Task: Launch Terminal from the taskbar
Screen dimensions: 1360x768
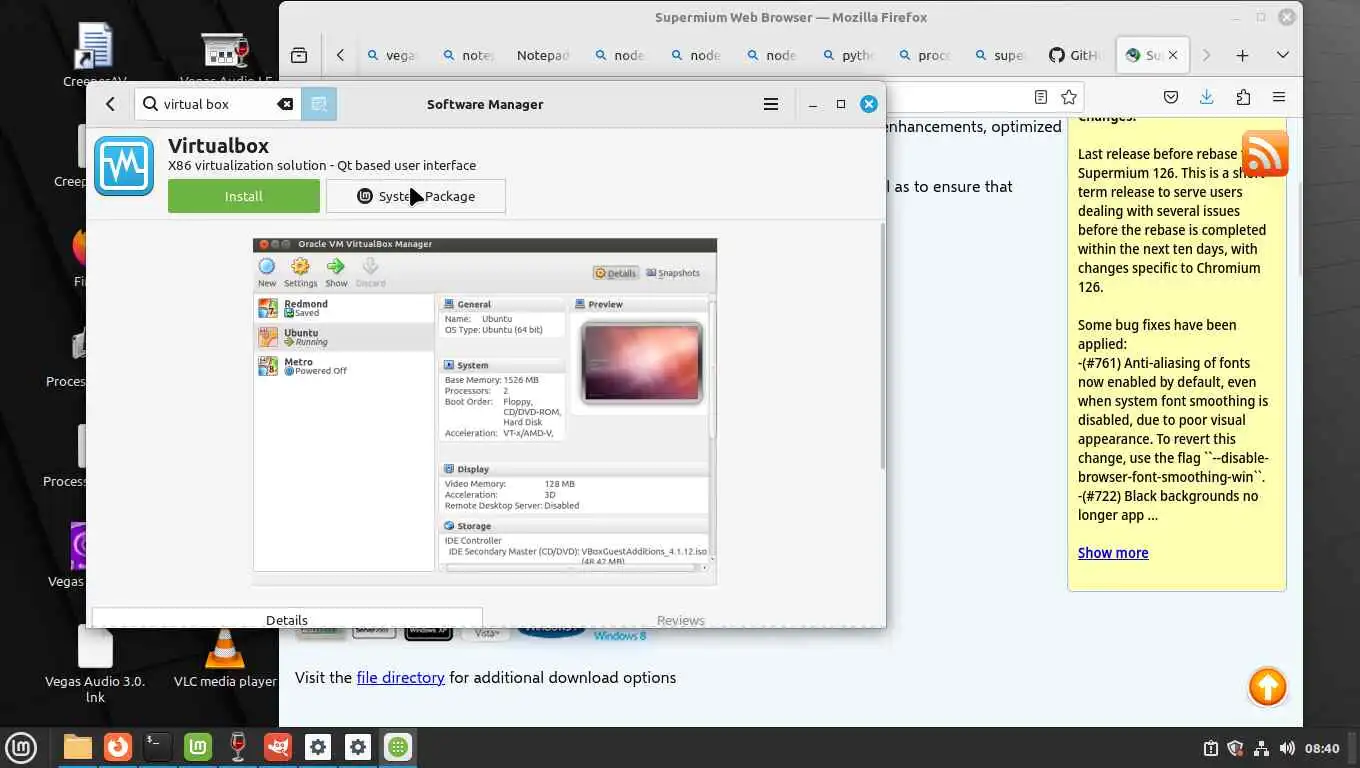Action: coord(158,747)
